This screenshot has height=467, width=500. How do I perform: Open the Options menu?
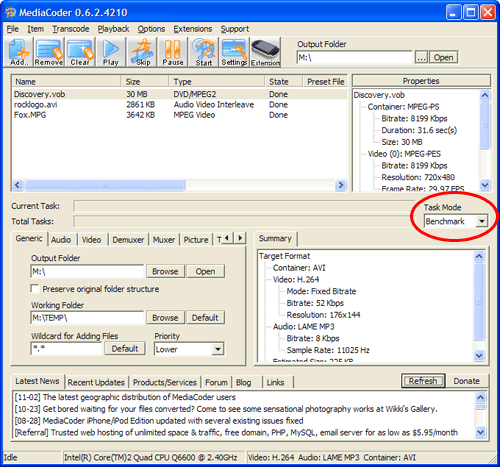(x=151, y=29)
